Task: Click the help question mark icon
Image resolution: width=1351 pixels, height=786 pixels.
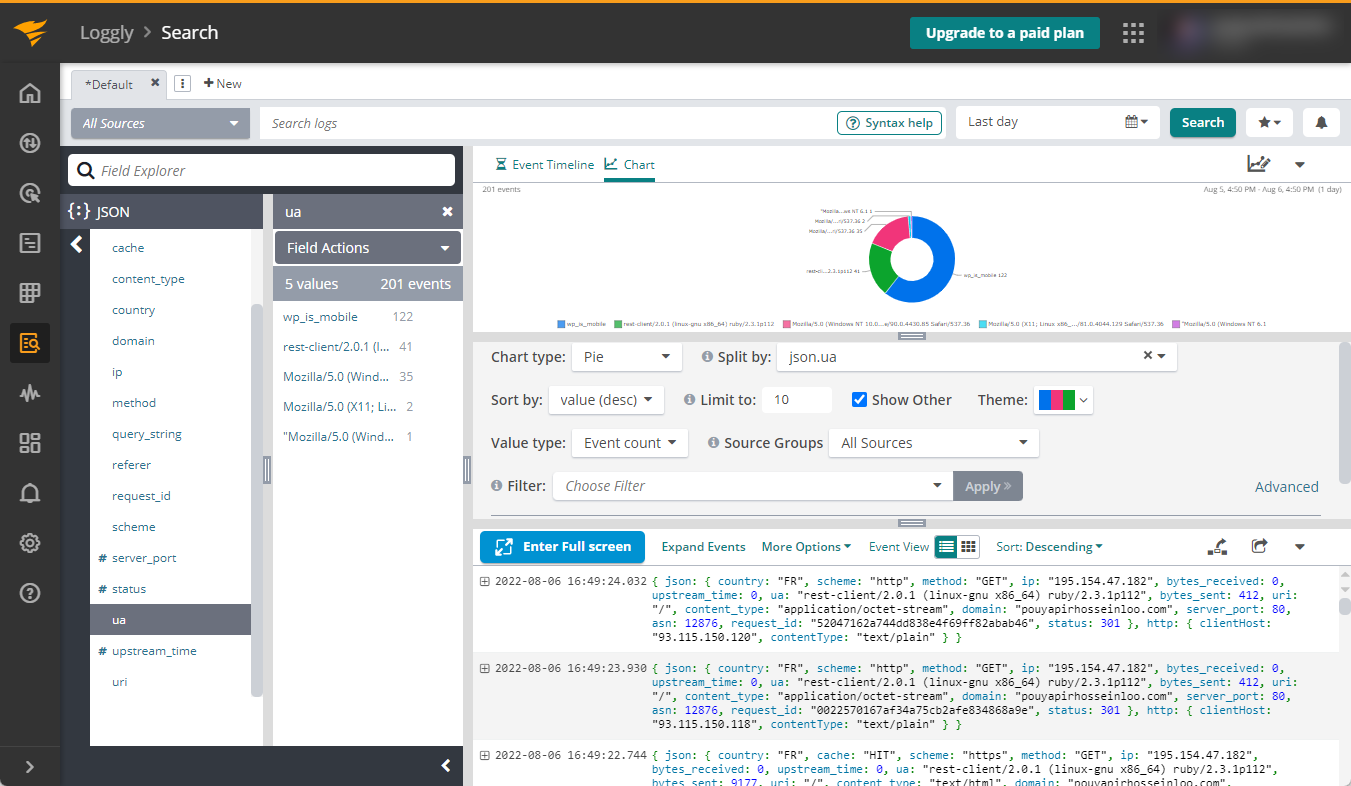Action: click(30, 593)
